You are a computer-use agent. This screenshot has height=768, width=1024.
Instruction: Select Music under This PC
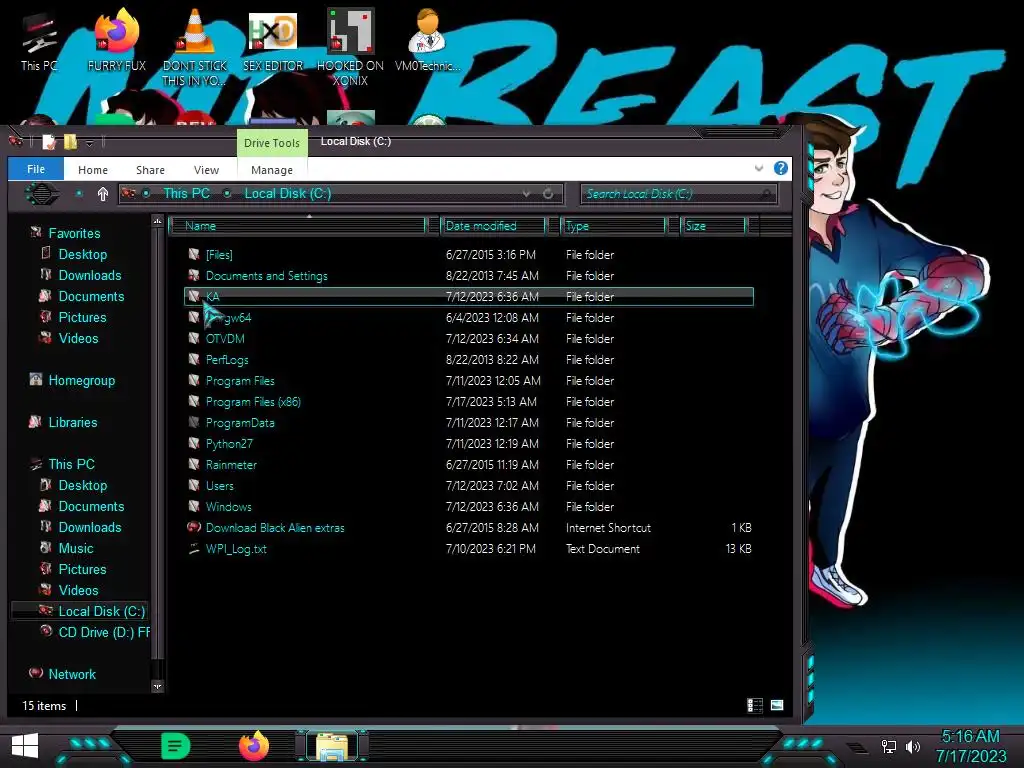click(76, 548)
